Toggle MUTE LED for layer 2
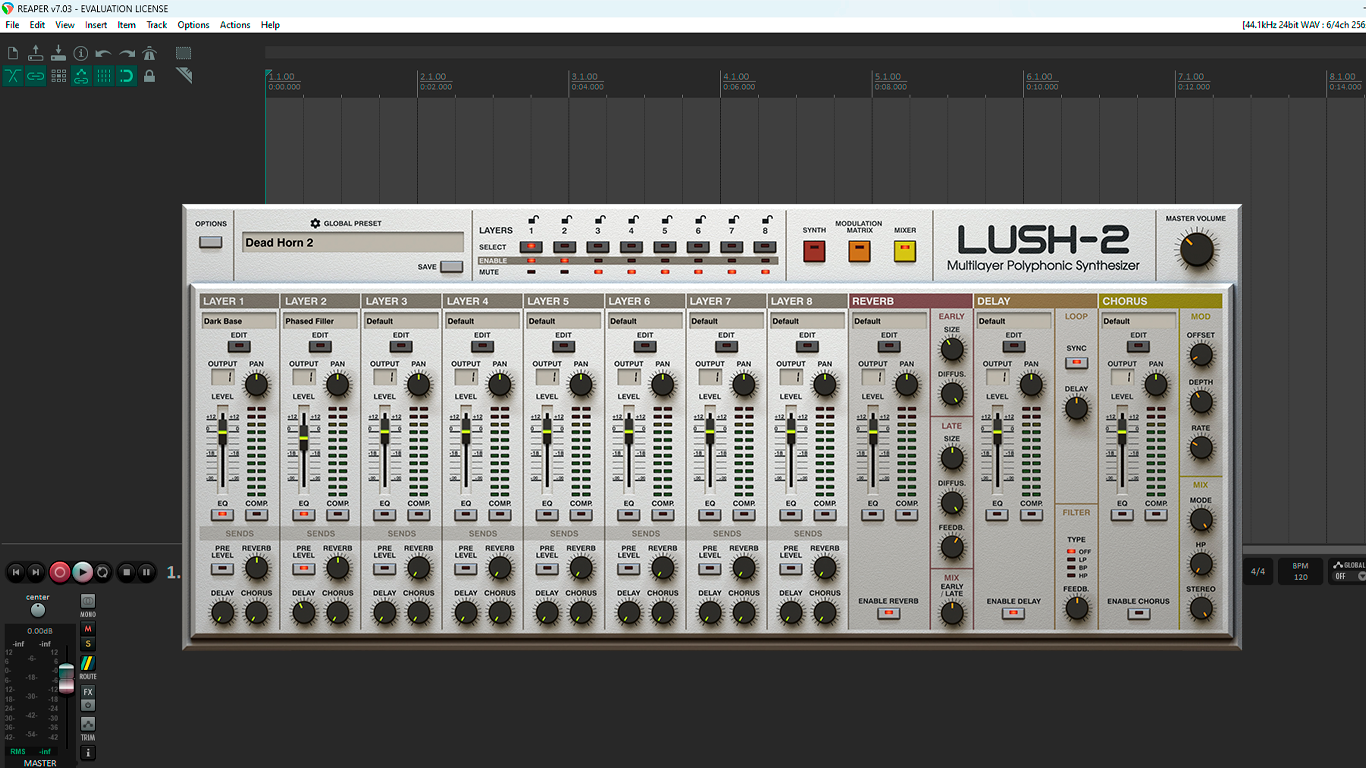 click(565, 272)
